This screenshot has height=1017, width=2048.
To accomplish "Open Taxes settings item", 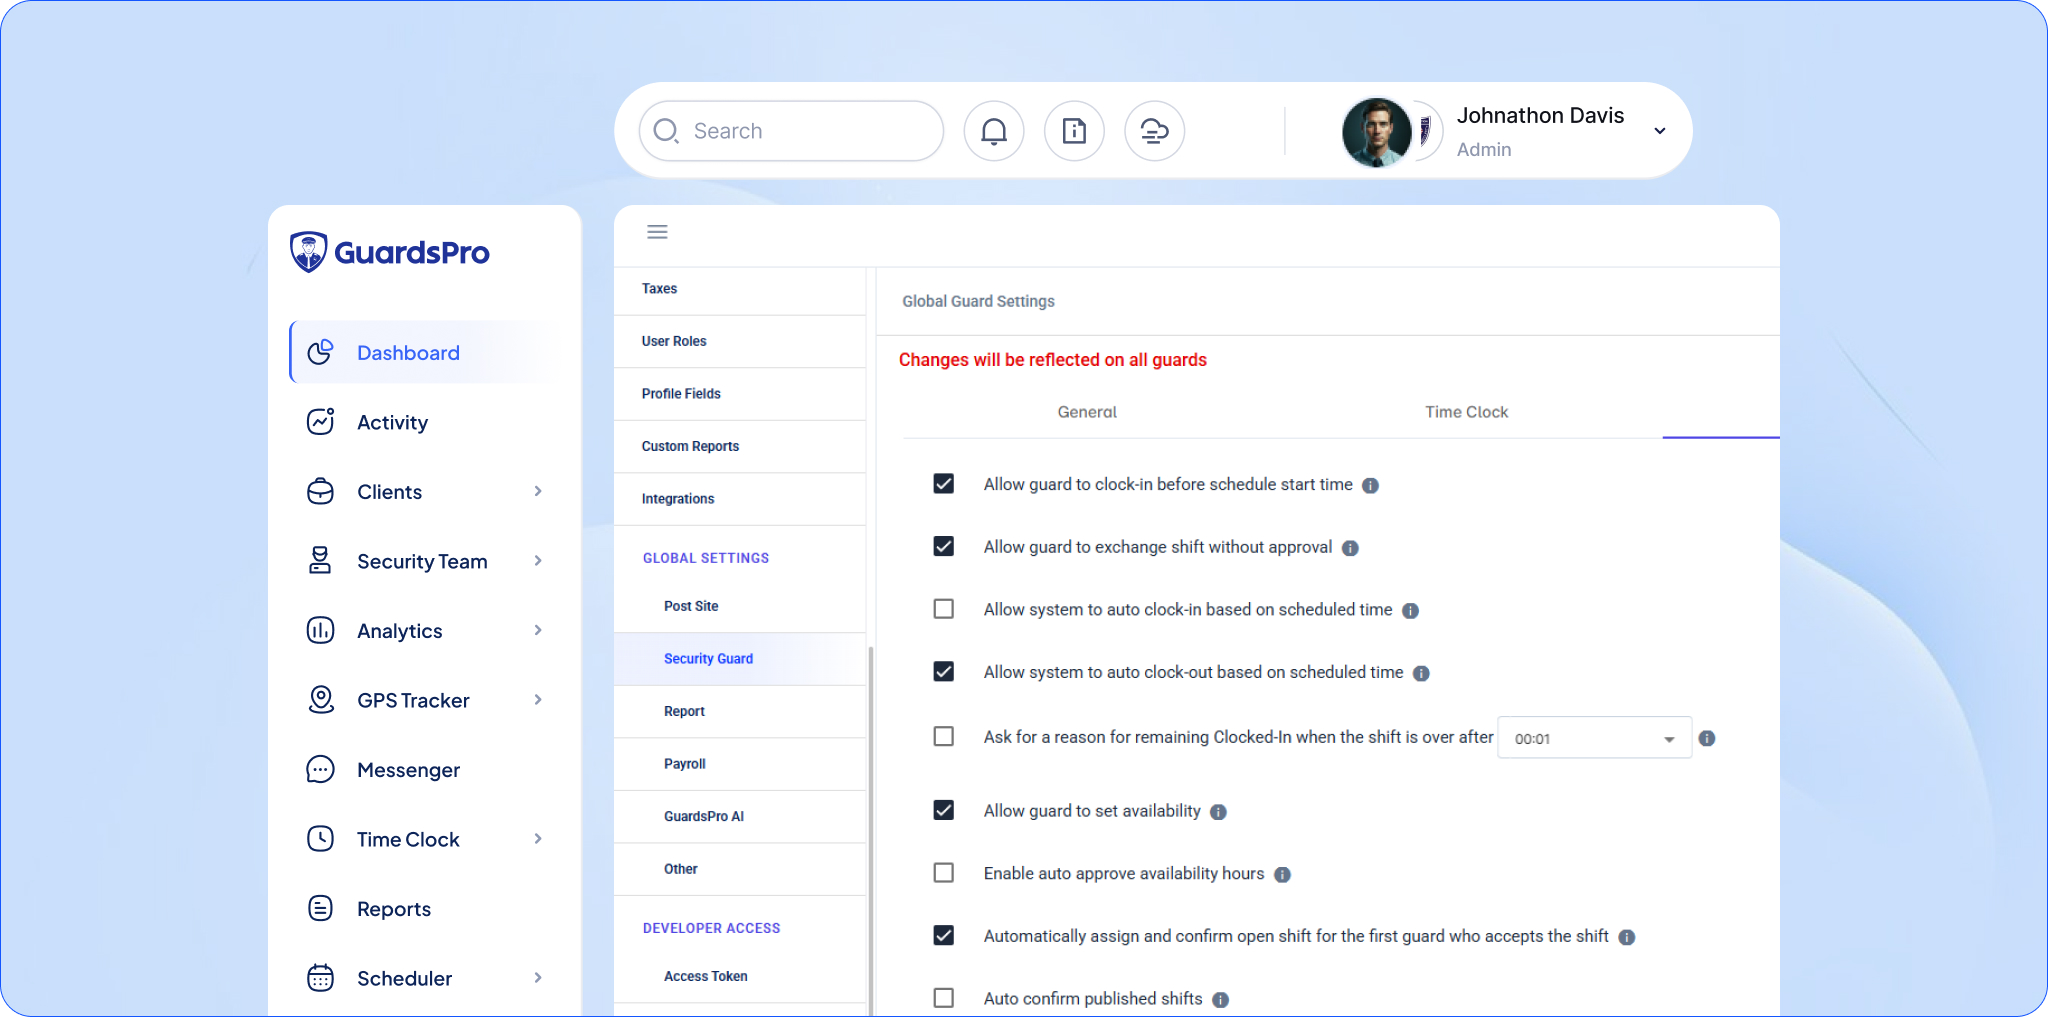I will tap(740, 289).
